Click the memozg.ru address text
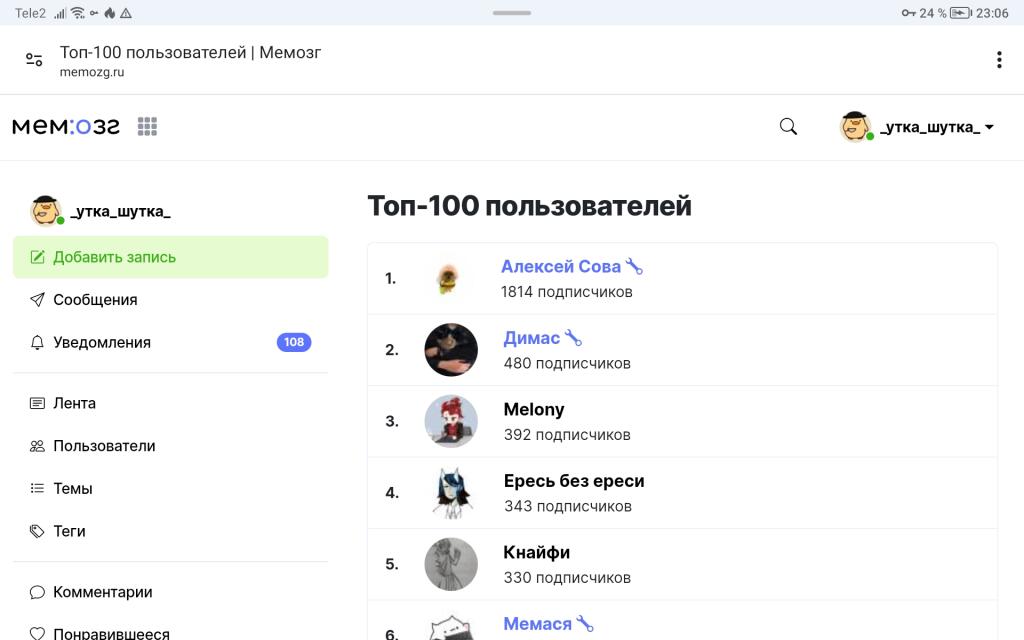This screenshot has width=1024, height=640. pos(92,72)
